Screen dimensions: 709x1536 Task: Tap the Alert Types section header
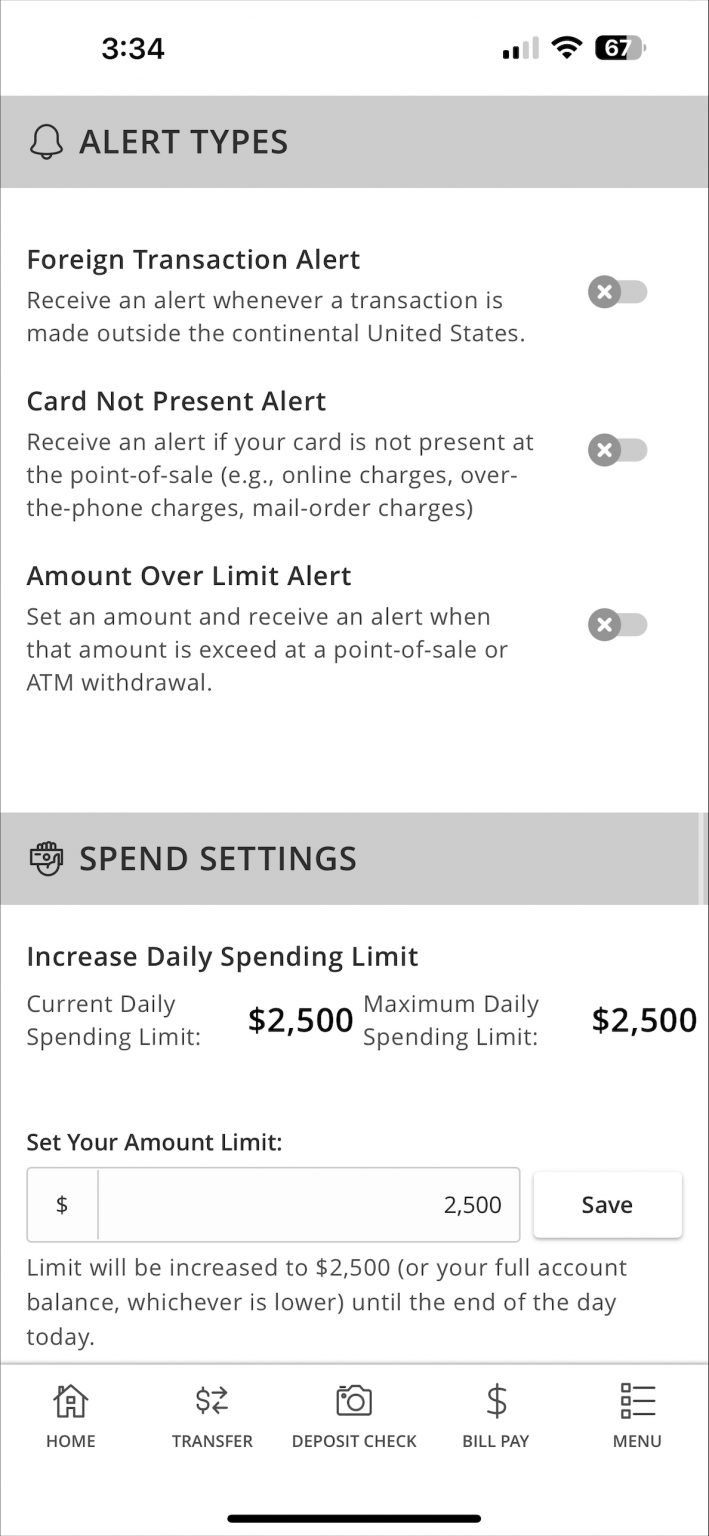point(183,141)
